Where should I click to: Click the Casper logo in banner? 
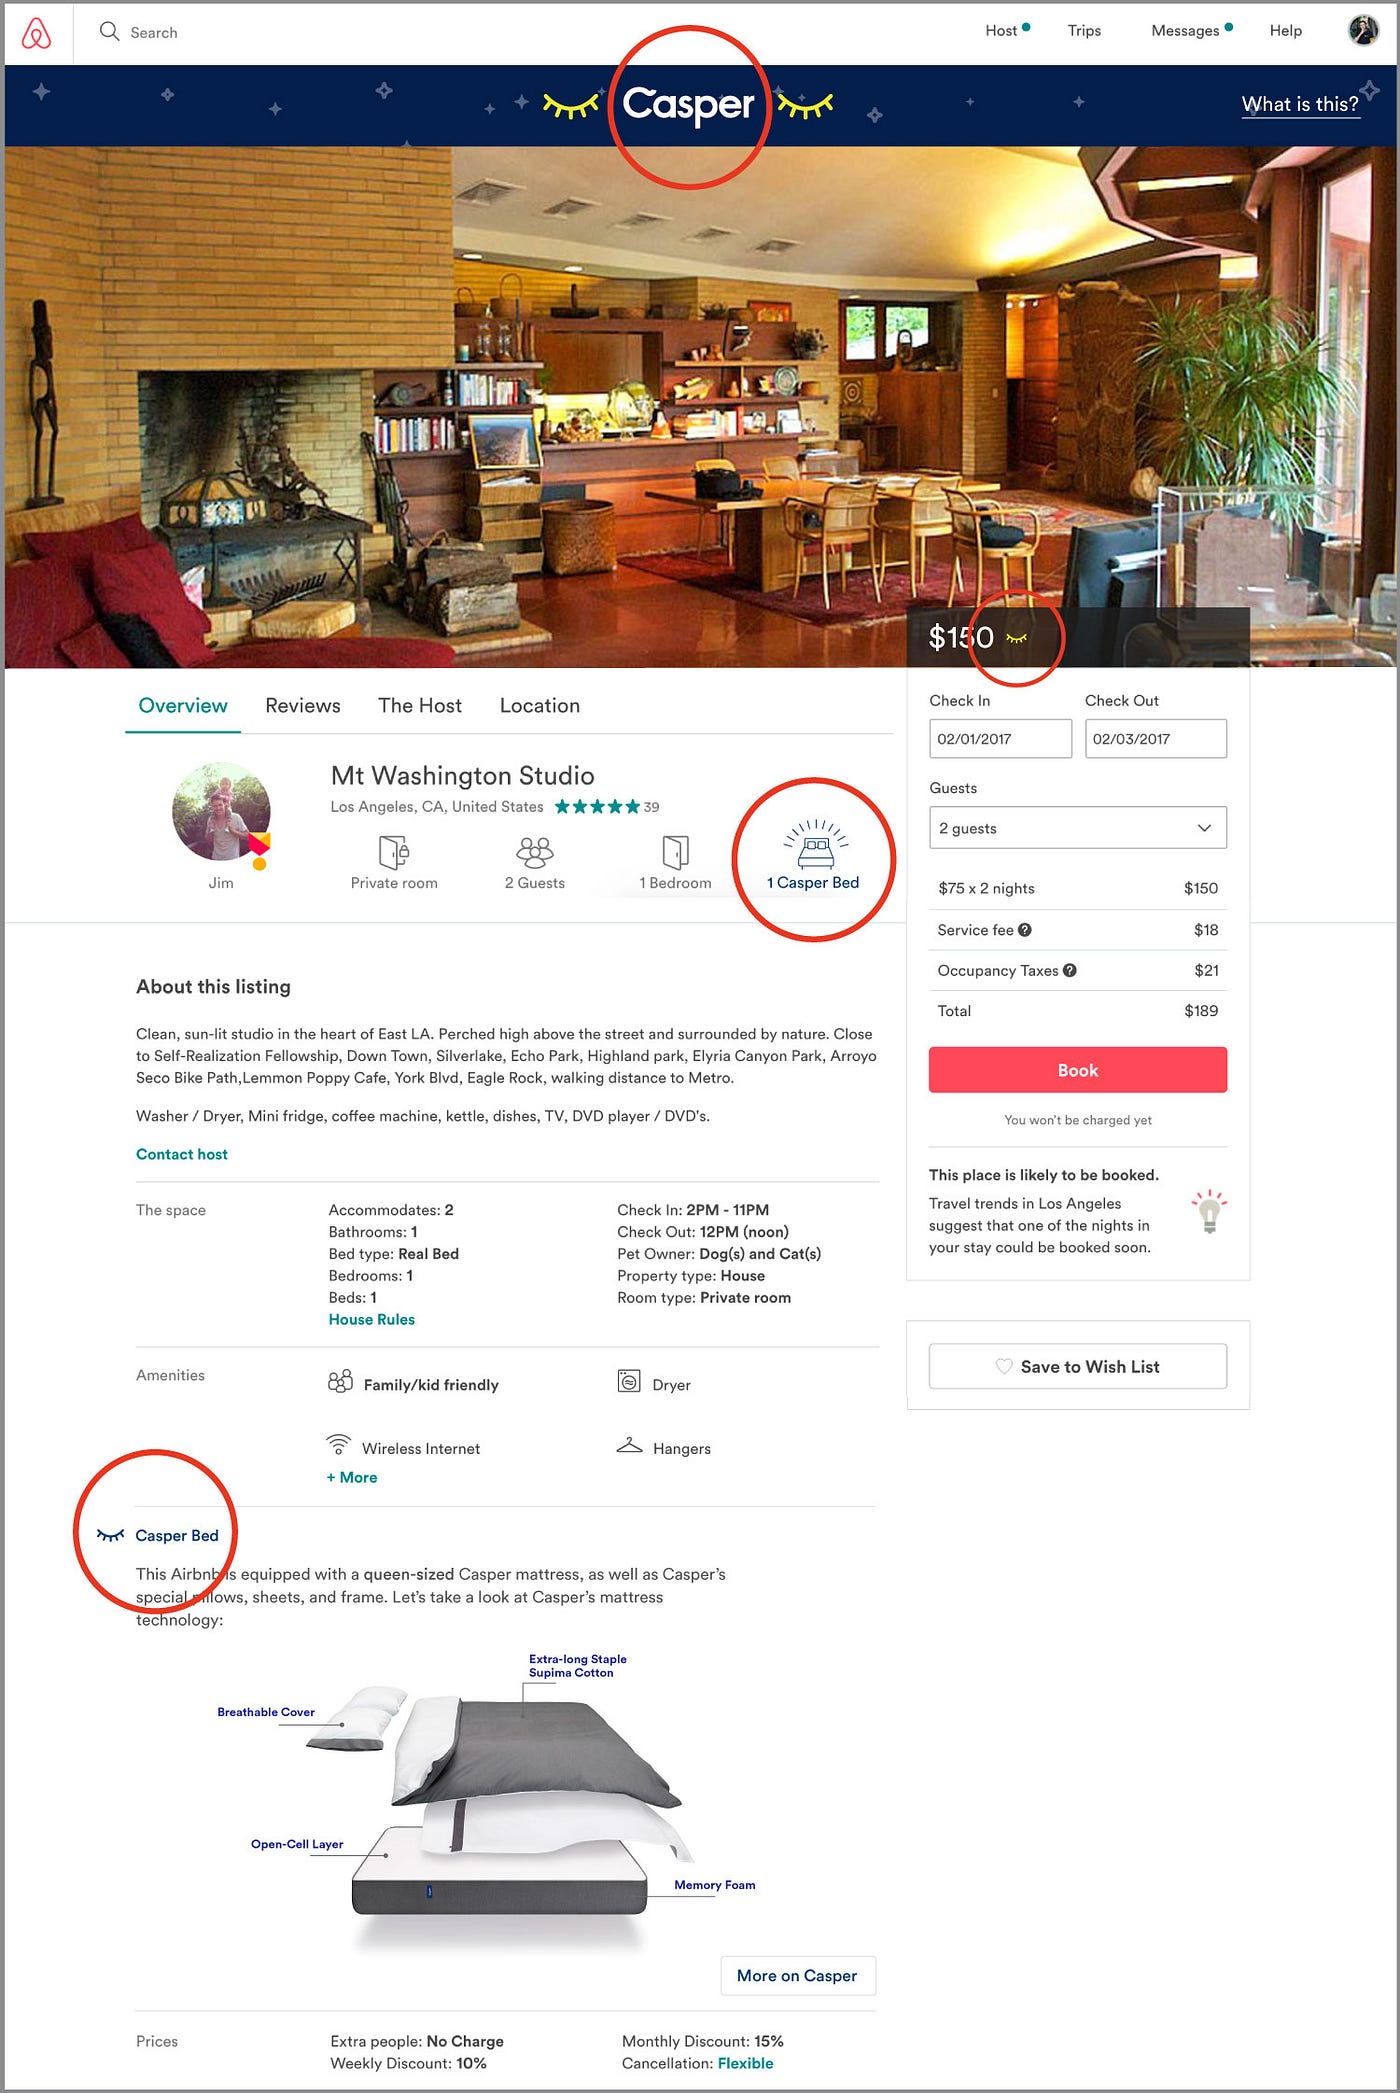pos(688,104)
